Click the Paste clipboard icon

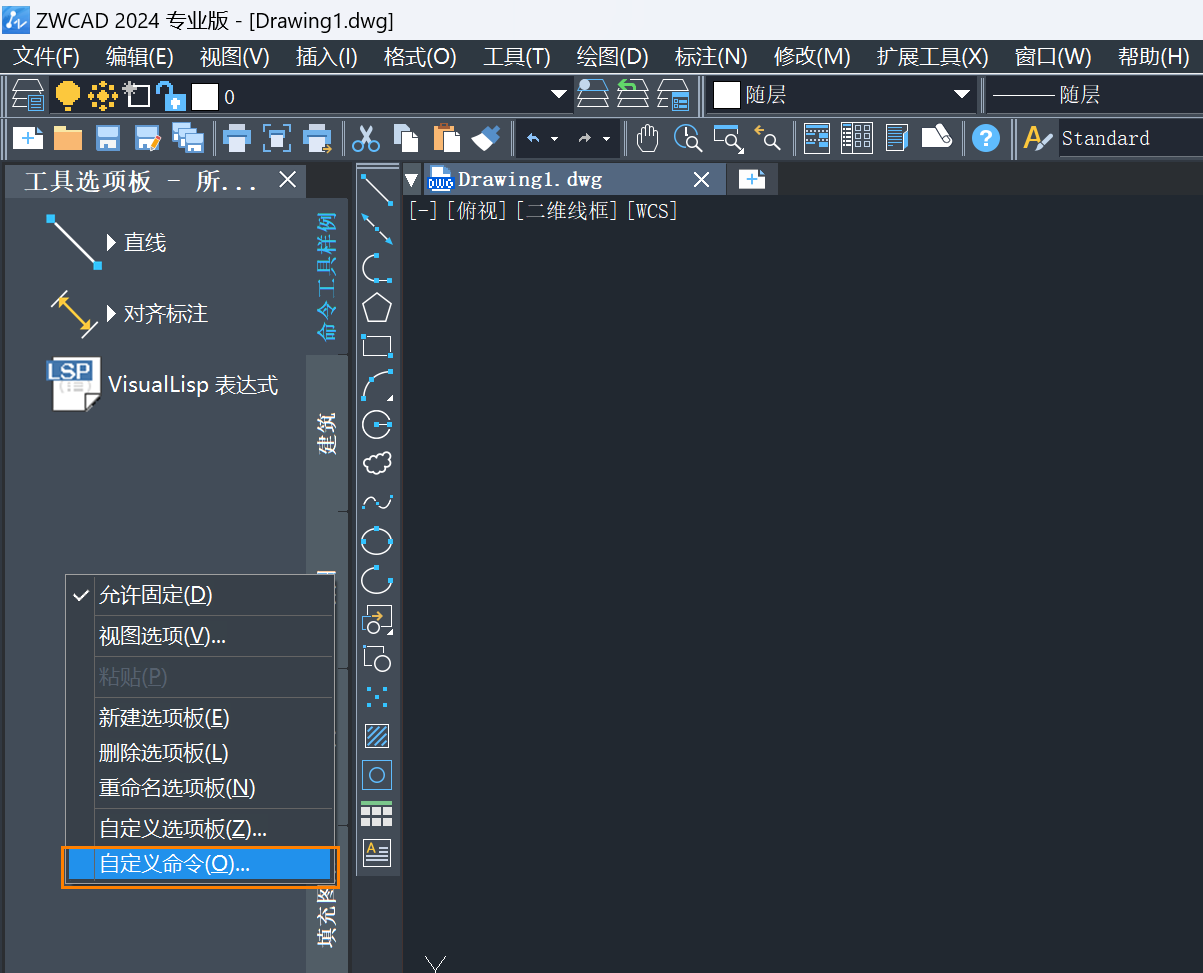point(446,138)
